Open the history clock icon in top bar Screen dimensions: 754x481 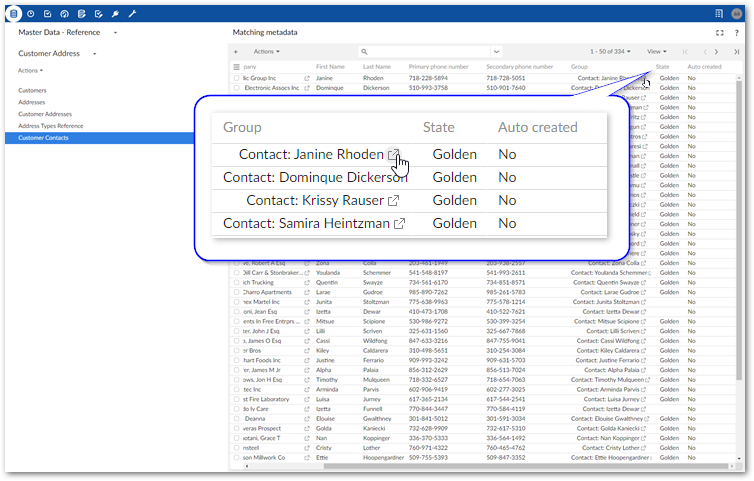(30, 14)
